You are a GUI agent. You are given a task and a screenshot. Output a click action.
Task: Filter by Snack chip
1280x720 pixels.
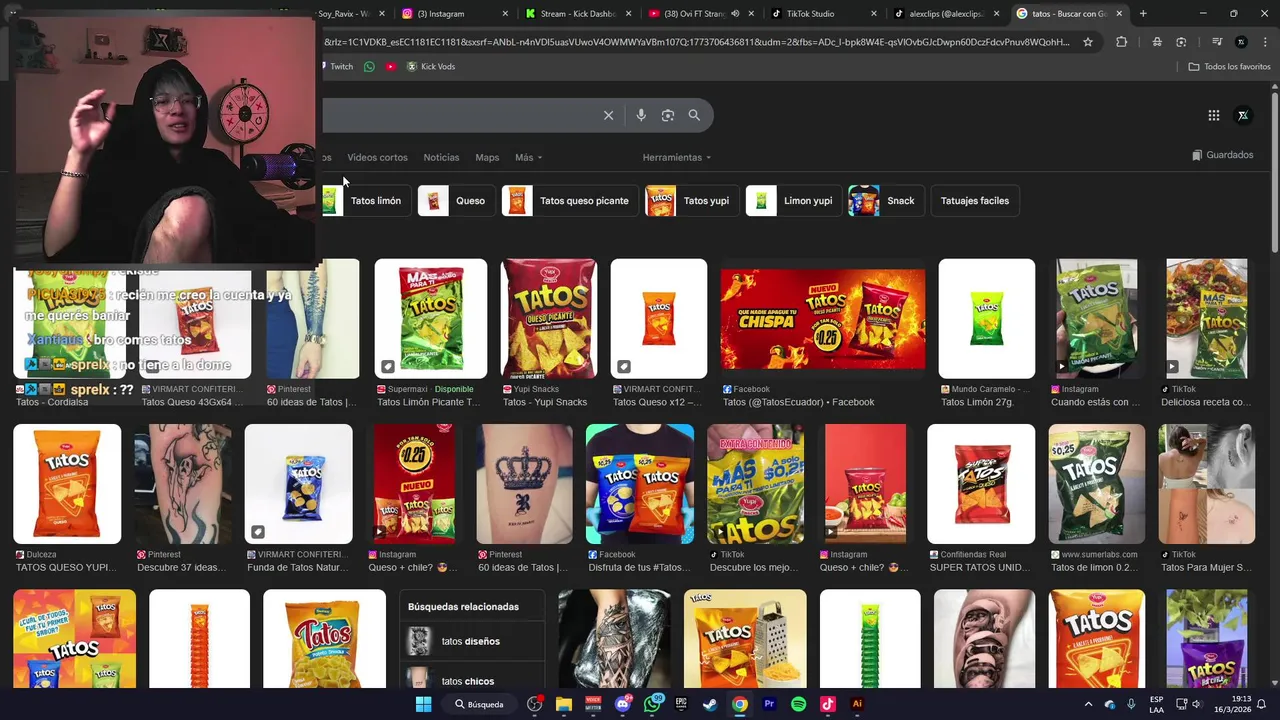(x=885, y=201)
